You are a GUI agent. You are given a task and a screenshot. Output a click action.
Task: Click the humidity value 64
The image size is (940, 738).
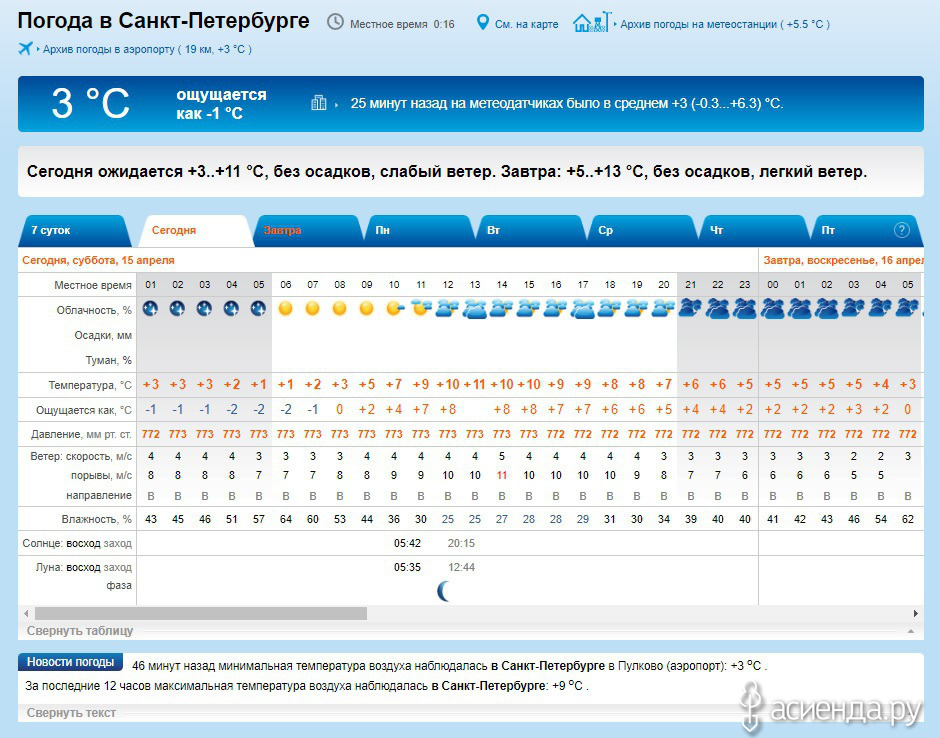pos(285,519)
